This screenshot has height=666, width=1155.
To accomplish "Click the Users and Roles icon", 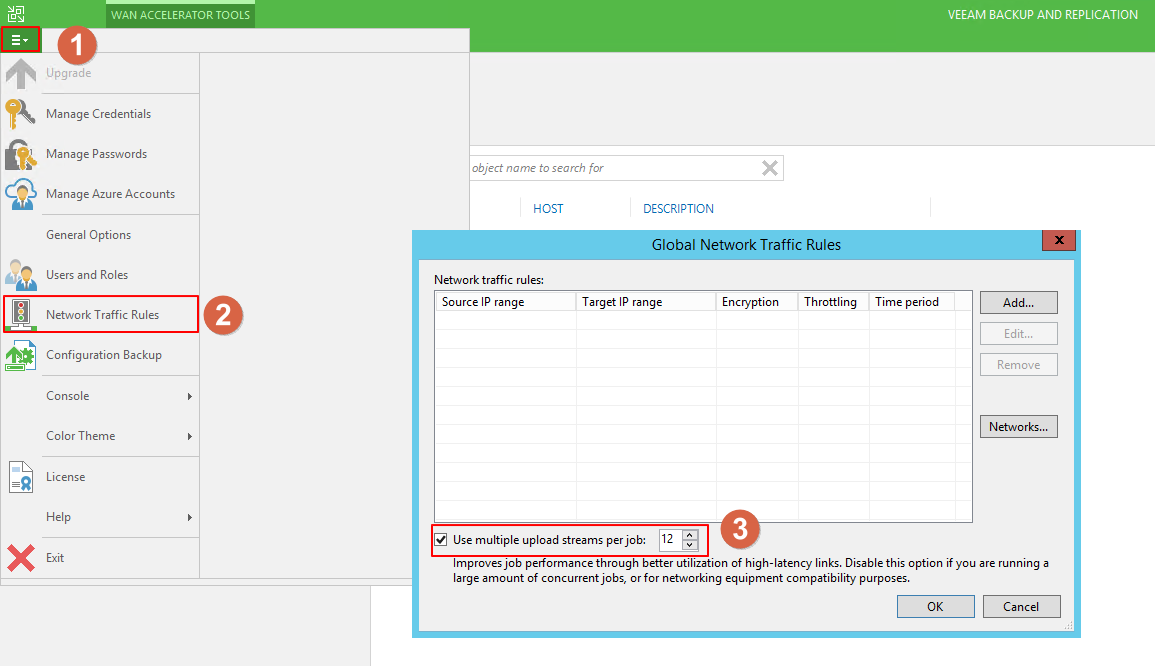I will 20,275.
